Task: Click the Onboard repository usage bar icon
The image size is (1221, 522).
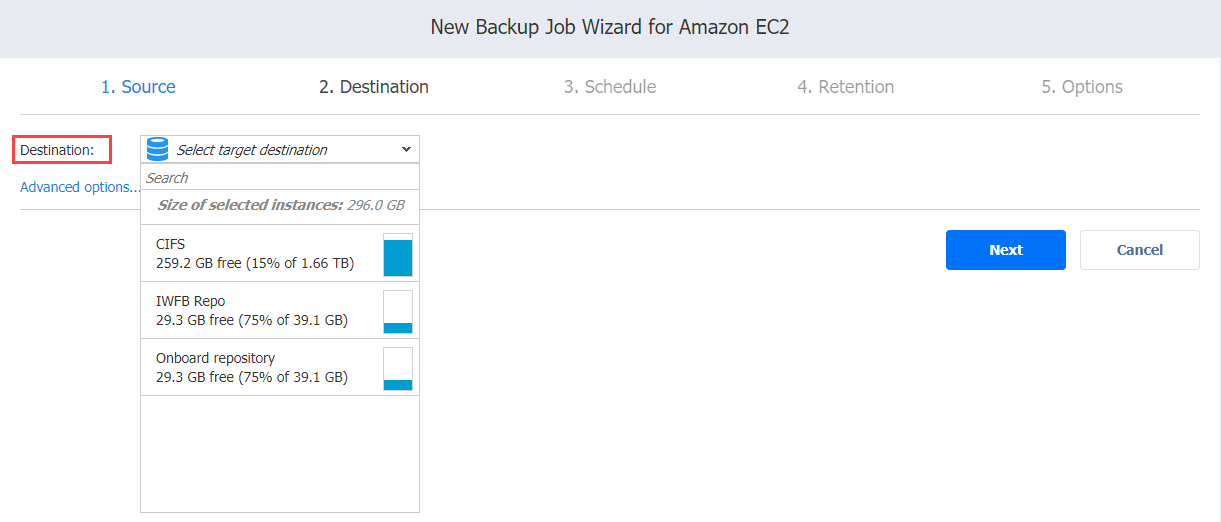Action: [x=398, y=369]
